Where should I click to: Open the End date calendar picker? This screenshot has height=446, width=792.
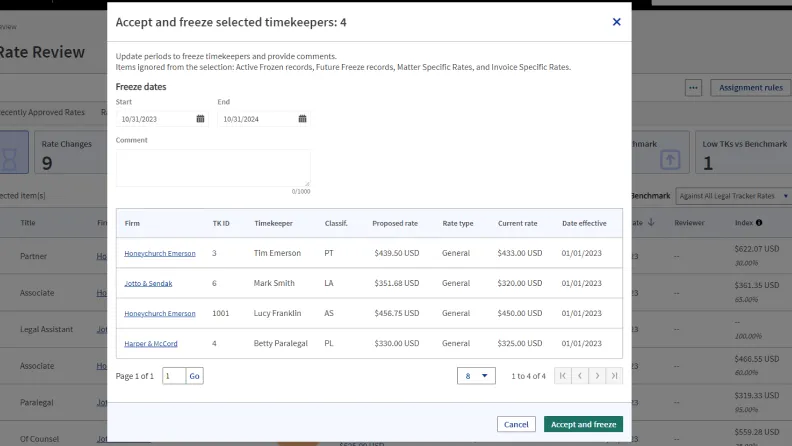302,119
